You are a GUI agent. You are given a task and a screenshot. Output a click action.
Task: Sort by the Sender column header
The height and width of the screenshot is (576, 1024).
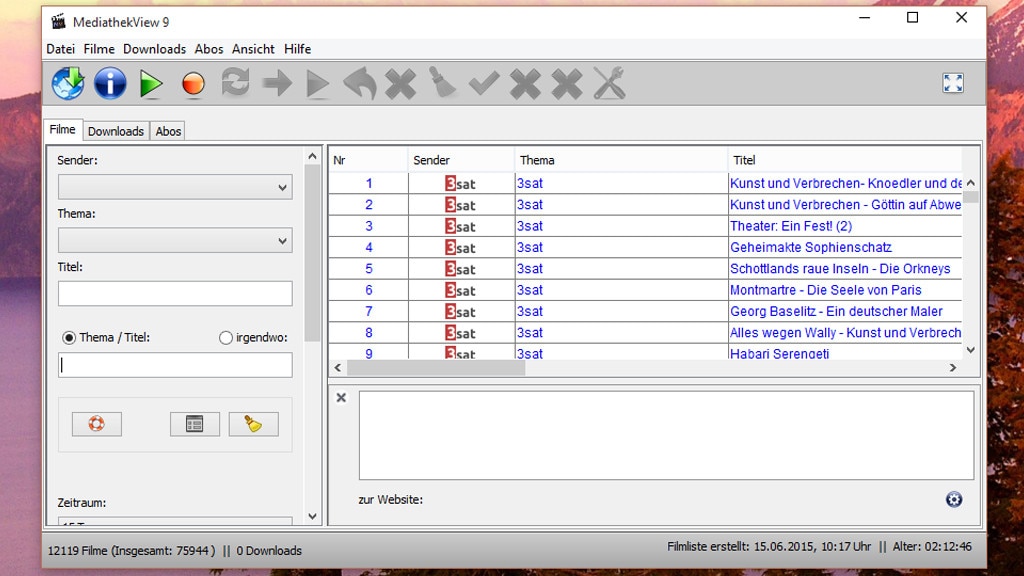[x=461, y=160]
